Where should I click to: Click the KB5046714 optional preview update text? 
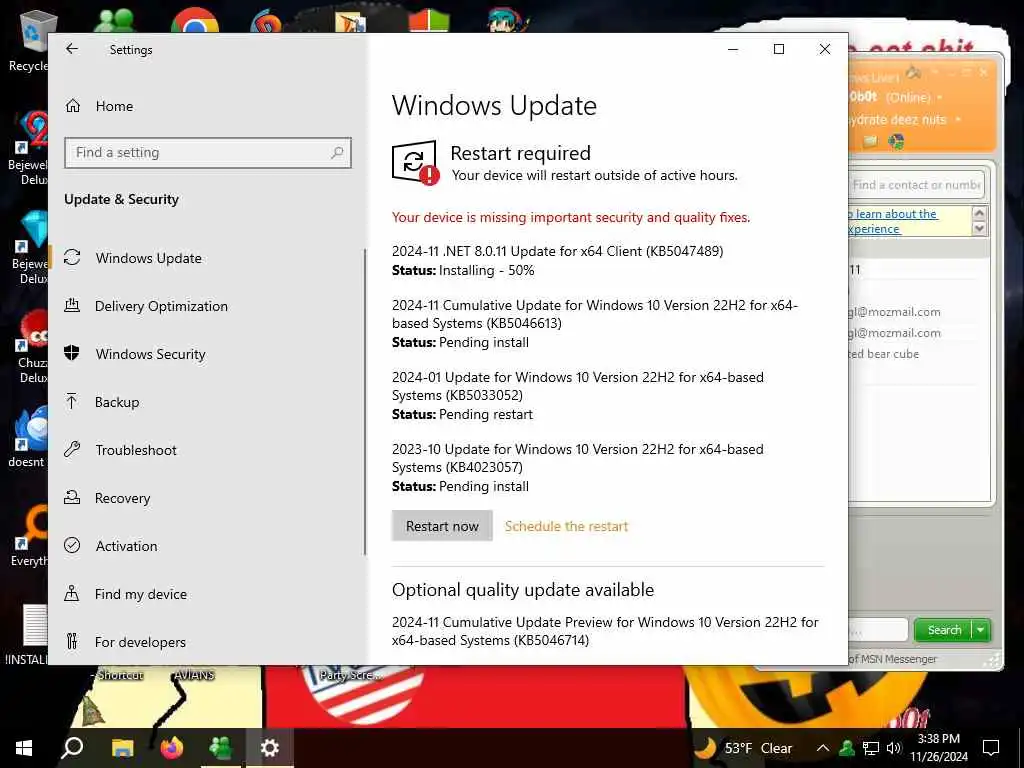605,632
